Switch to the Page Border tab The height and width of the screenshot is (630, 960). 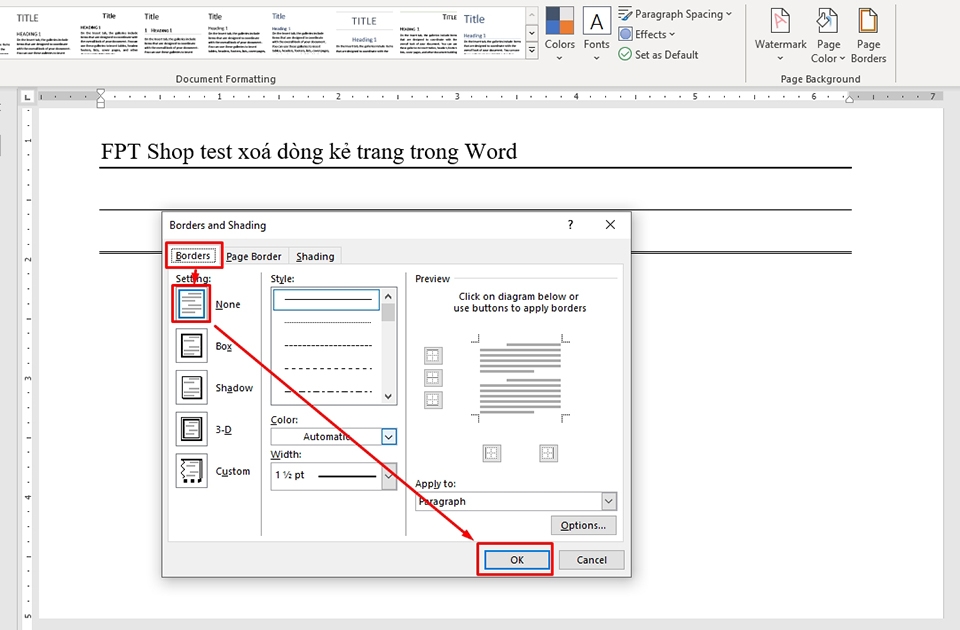point(253,256)
